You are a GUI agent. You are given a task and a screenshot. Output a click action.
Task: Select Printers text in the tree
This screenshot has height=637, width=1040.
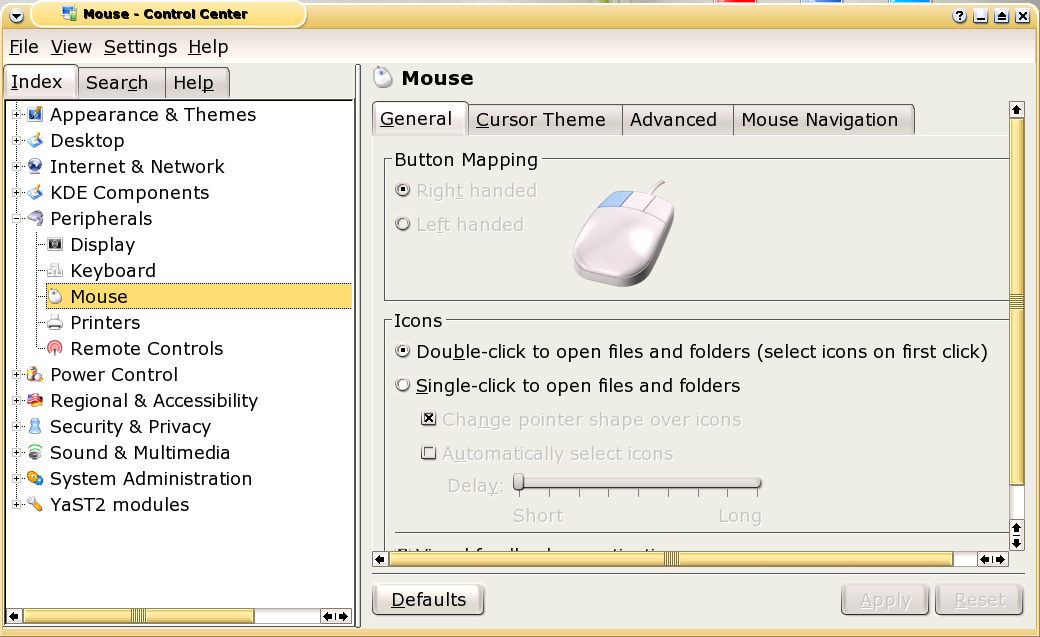105,322
